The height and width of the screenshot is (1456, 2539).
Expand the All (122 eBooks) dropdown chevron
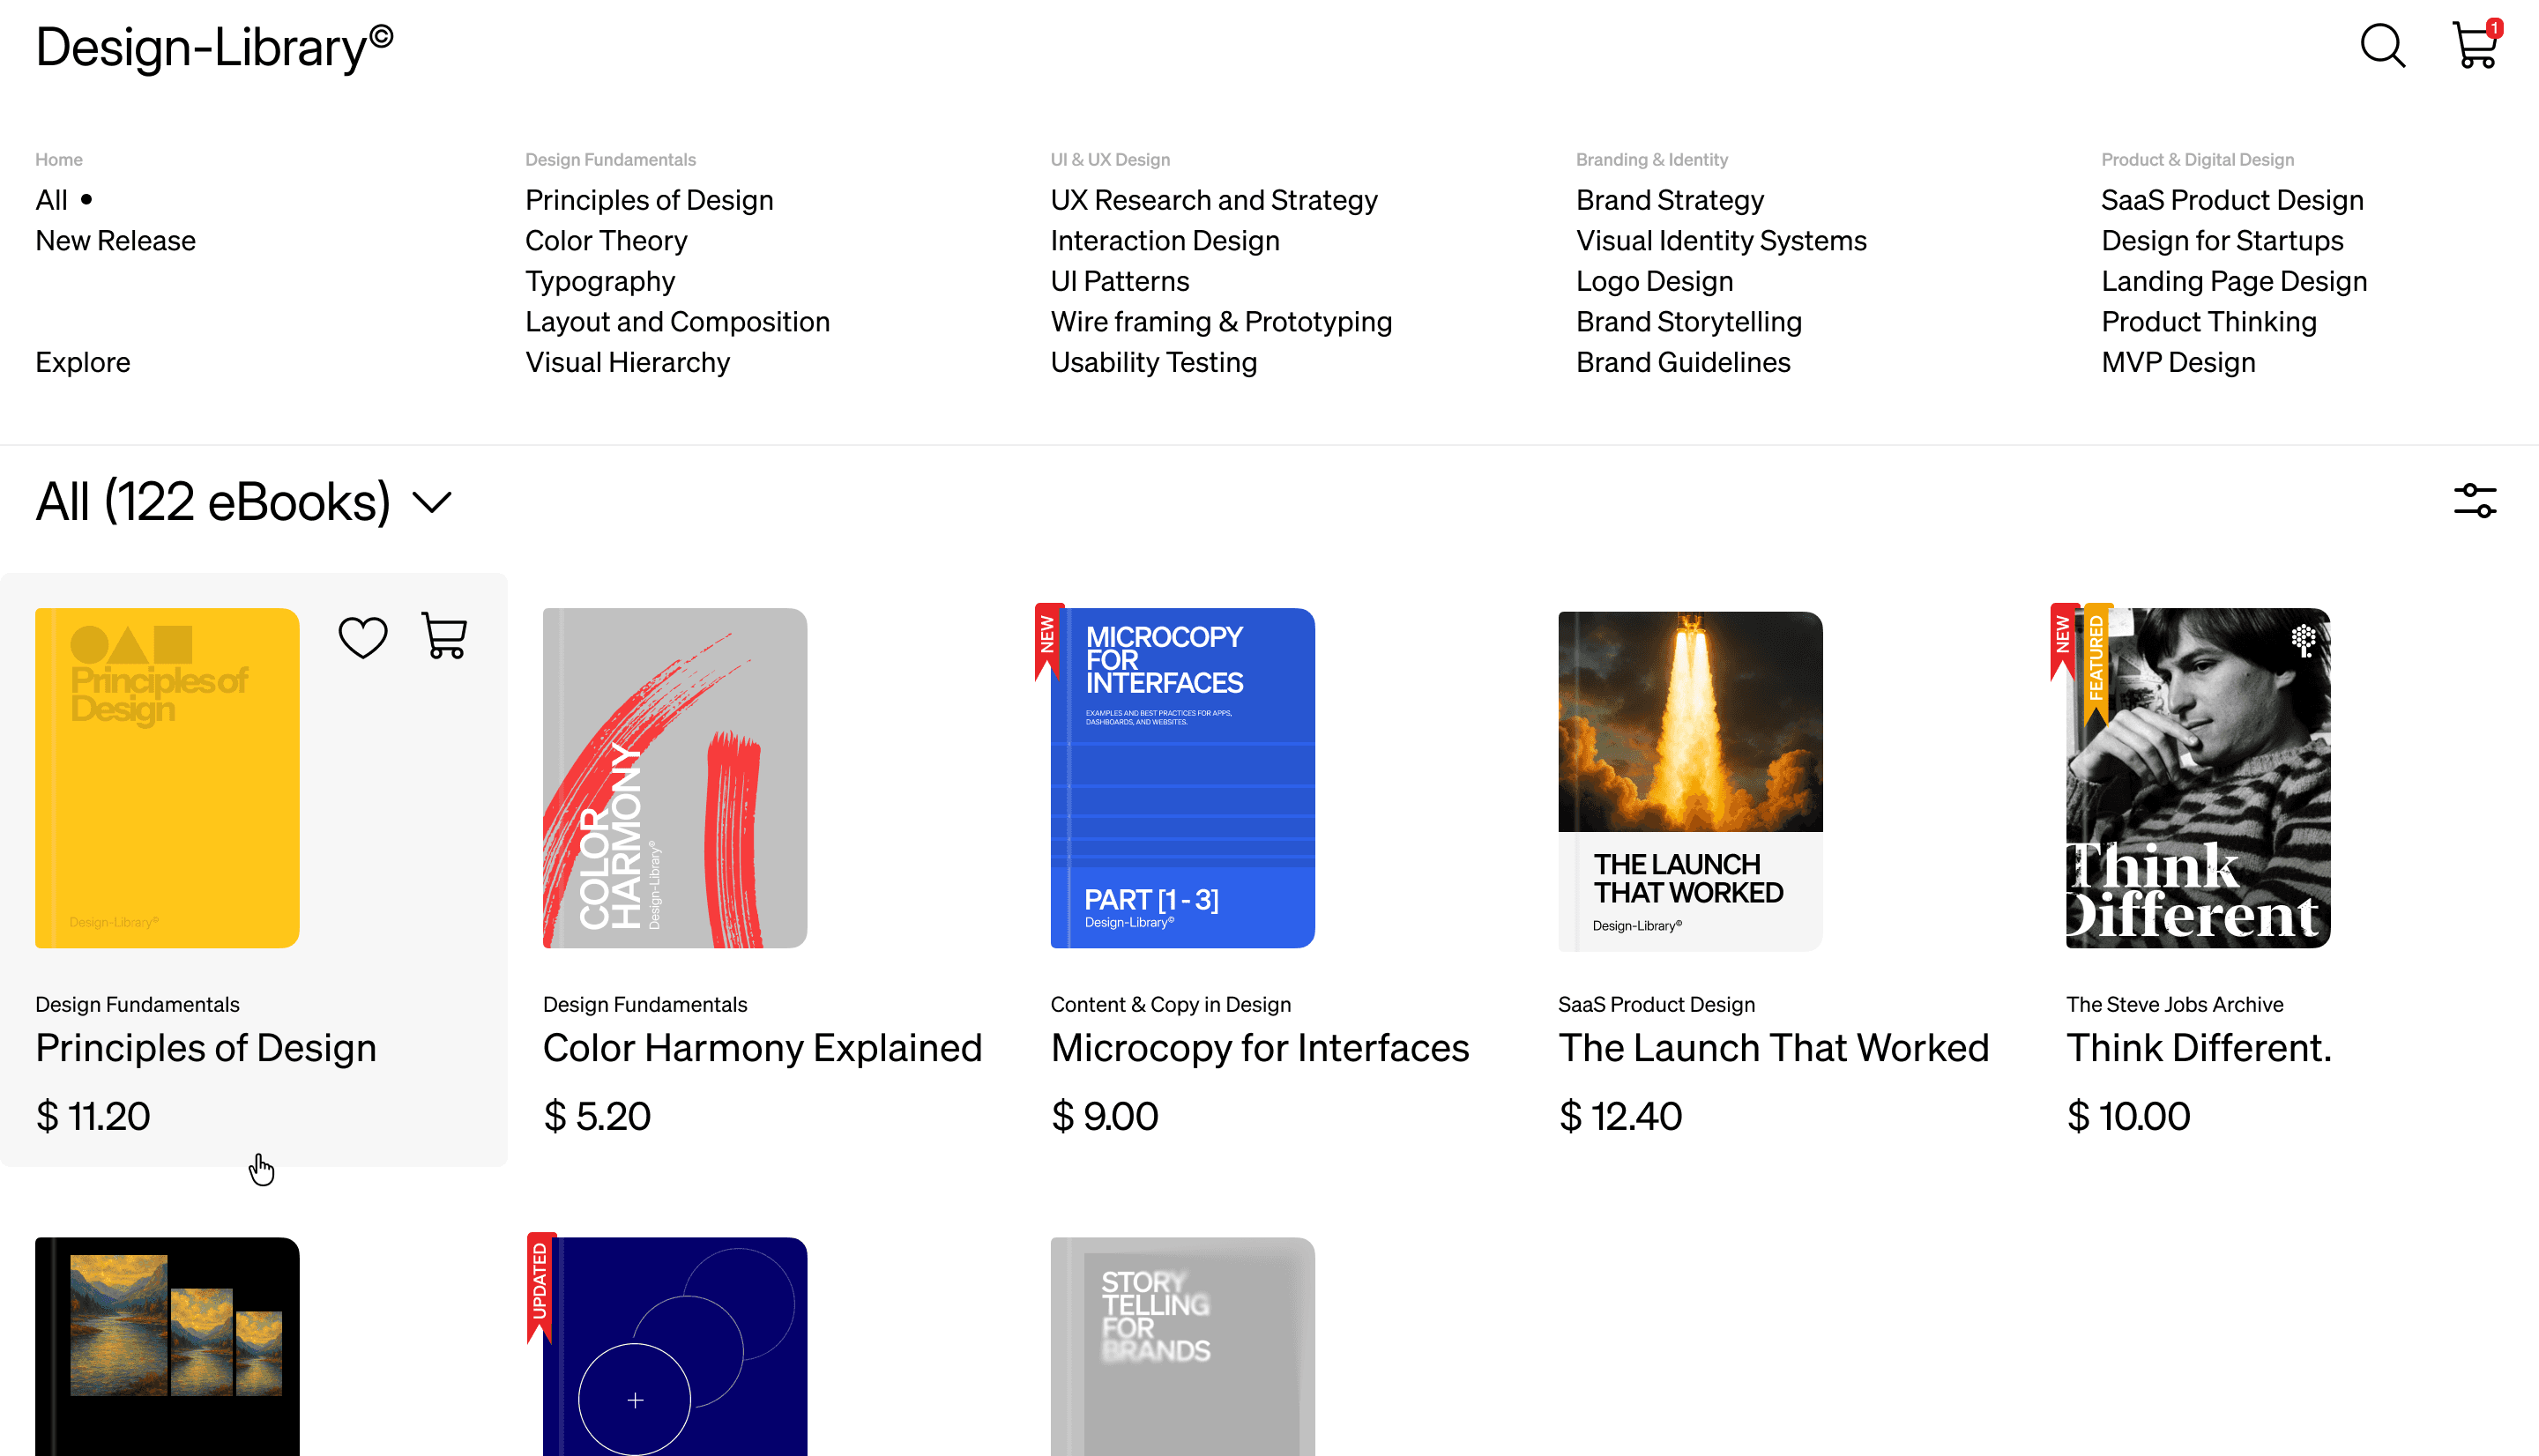[432, 502]
